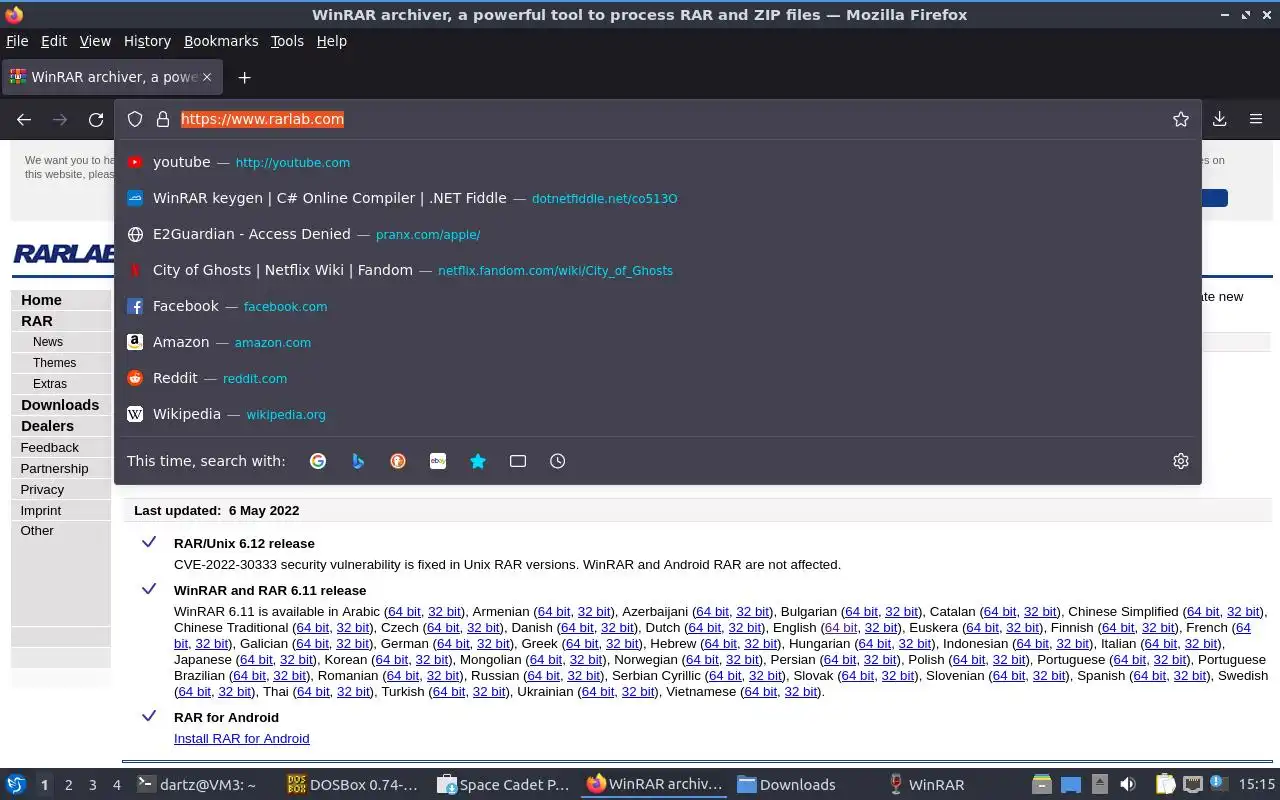Open the Privacy sidebar link
The image size is (1280, 800).
(42, 490)
